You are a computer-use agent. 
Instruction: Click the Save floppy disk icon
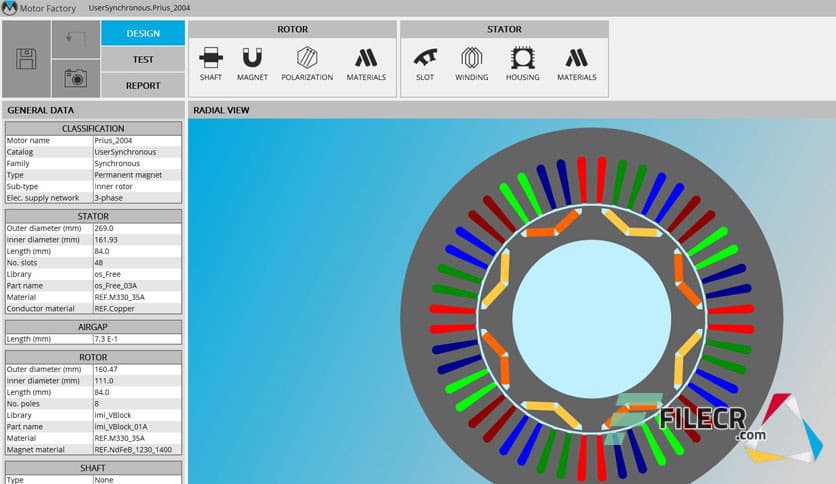pos(26,58)
